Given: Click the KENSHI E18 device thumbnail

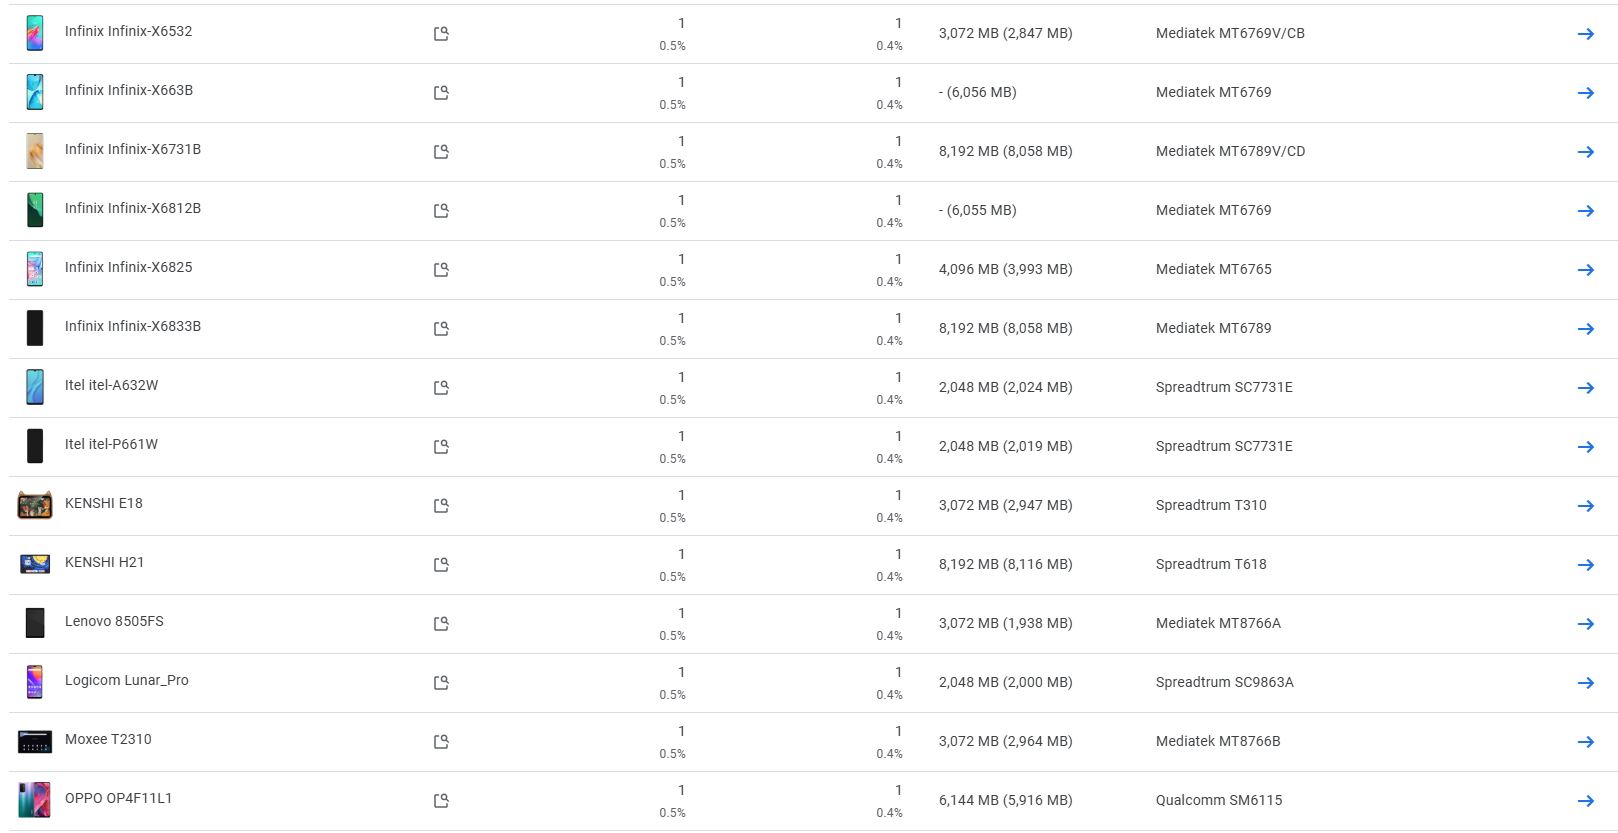Looking at the screenshot, I should click(x=35, y=505).
